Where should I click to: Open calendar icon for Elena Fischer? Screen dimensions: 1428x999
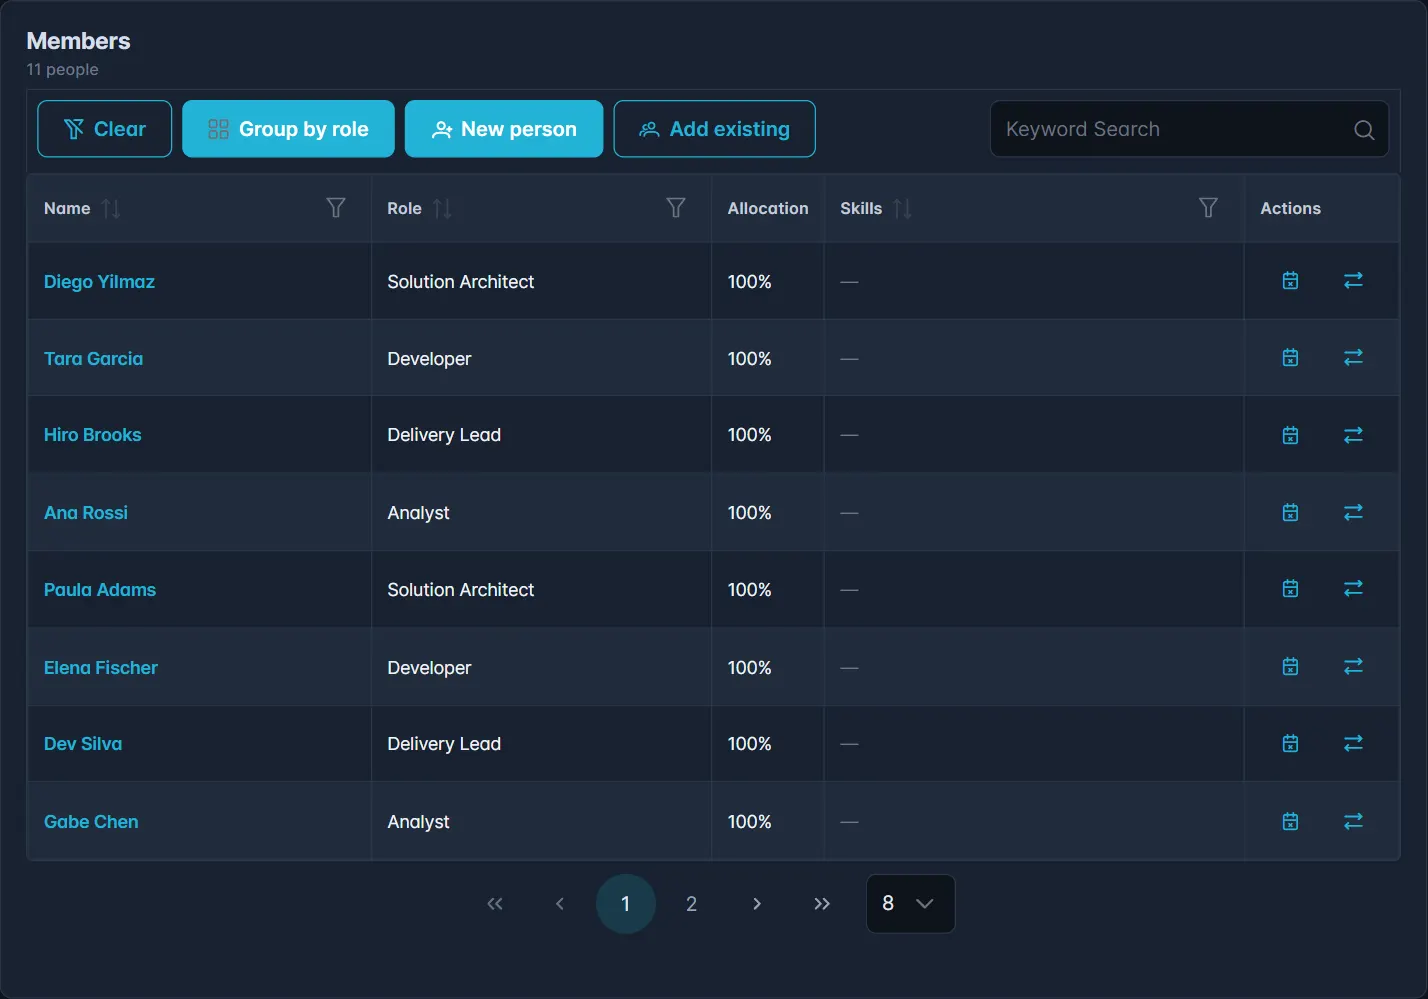(1290, 667)
